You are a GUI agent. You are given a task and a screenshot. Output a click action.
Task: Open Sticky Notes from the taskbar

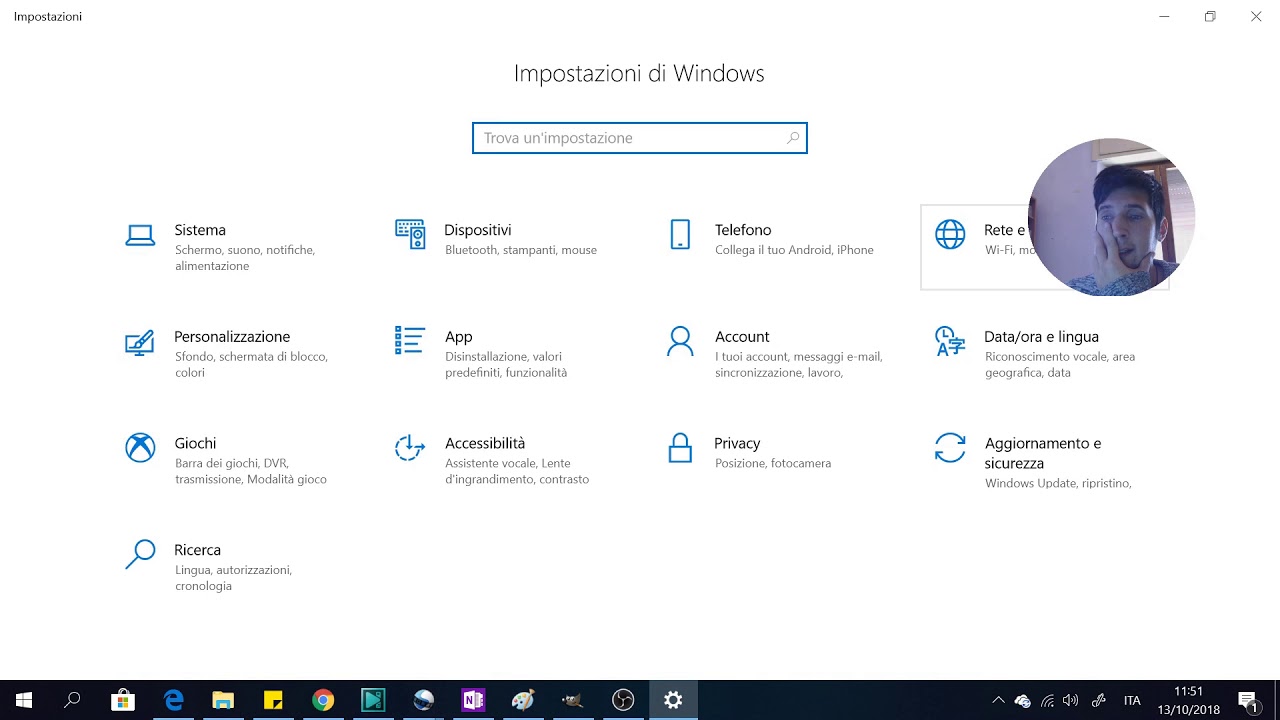point(273,700)
